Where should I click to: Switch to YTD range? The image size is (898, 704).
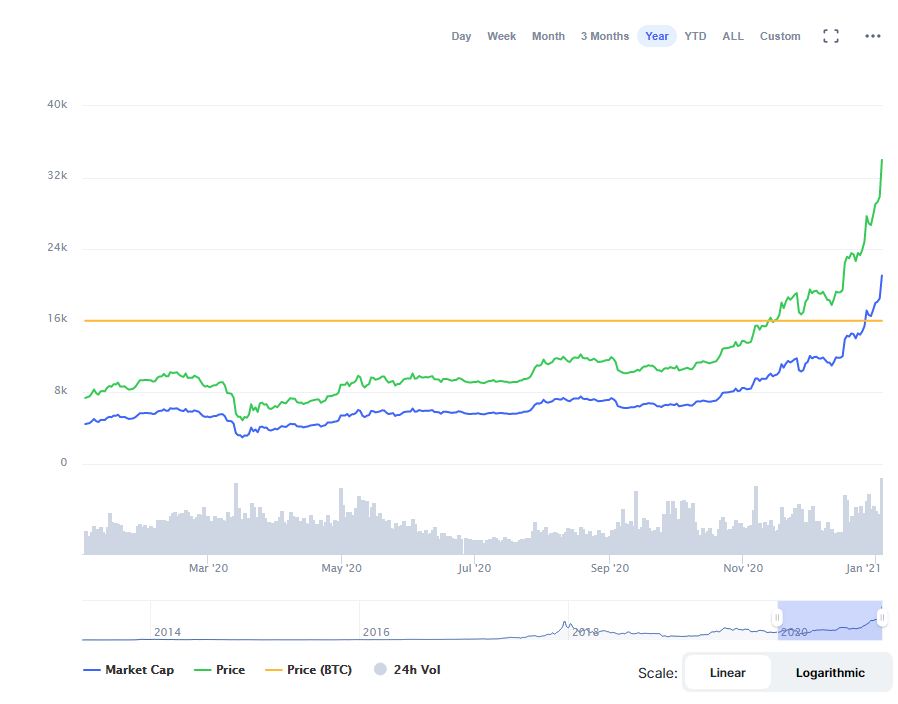click(695, 36)
